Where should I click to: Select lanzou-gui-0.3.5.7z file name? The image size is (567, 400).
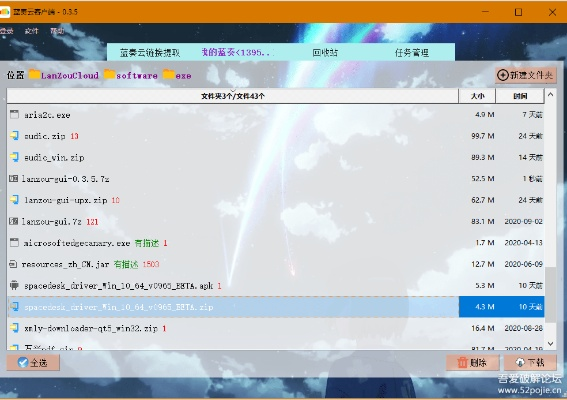pos(65,179)
